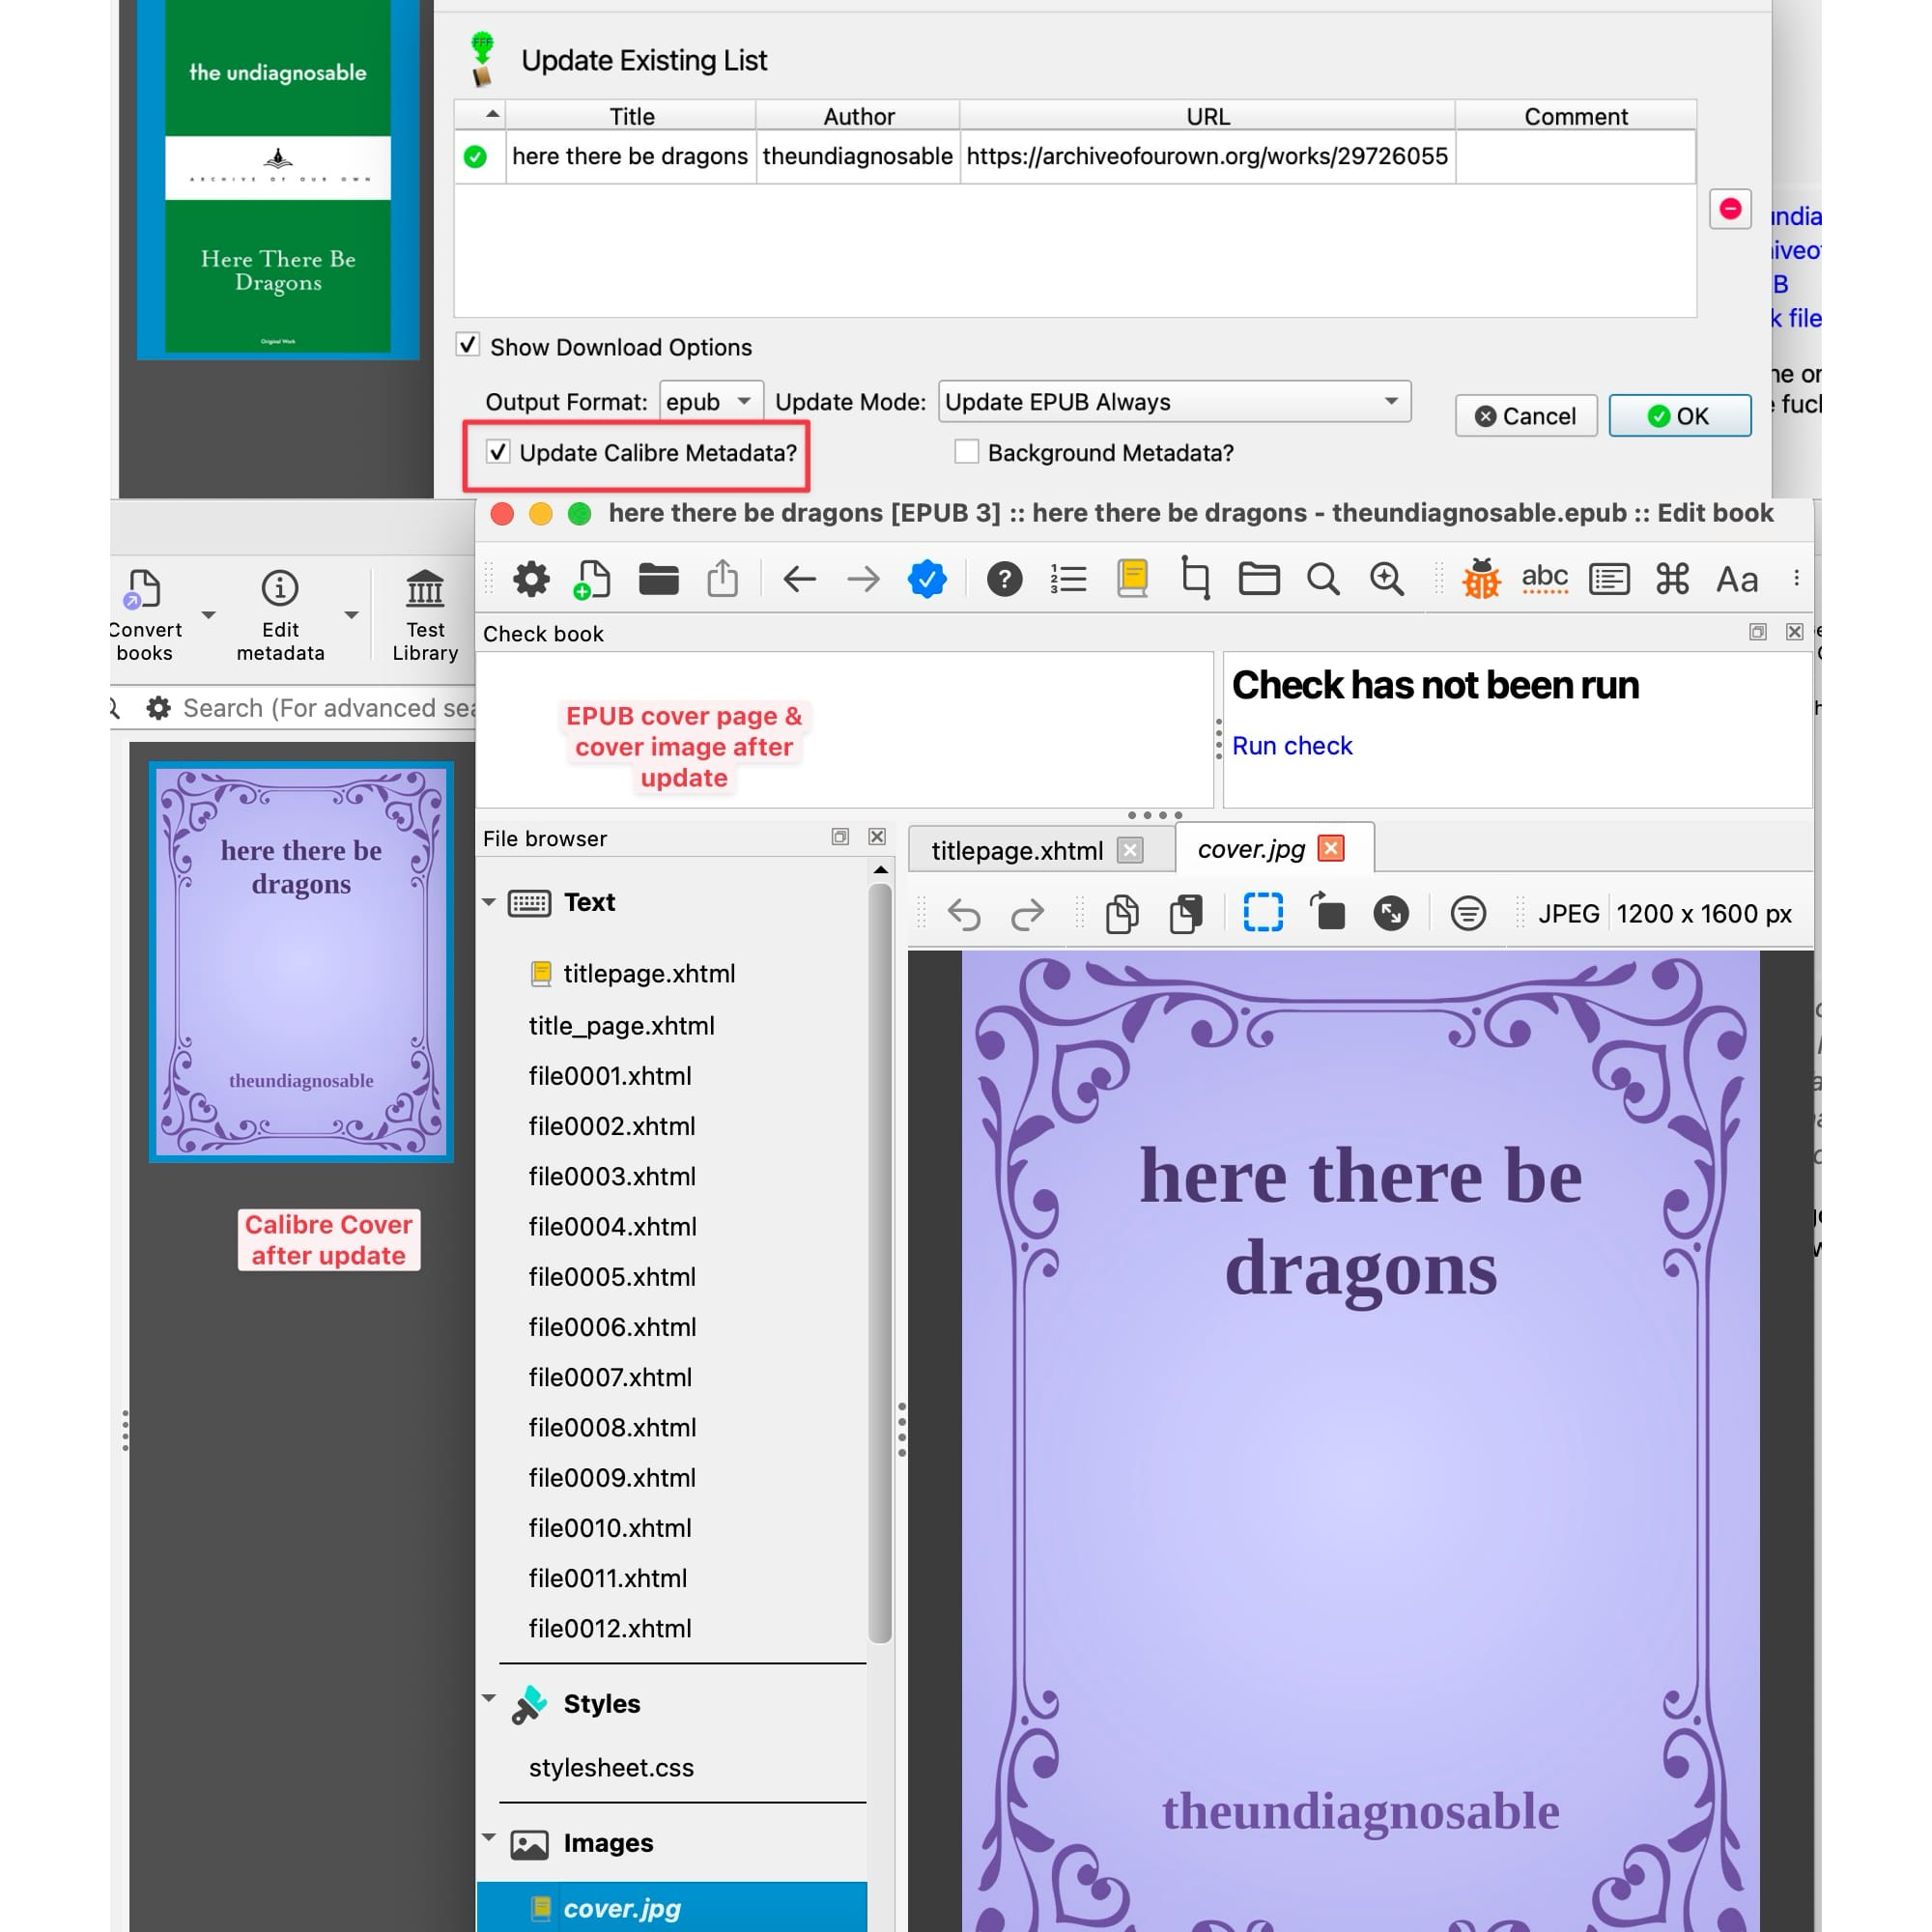Open file0005.xhtml in the File browser

612,1277
